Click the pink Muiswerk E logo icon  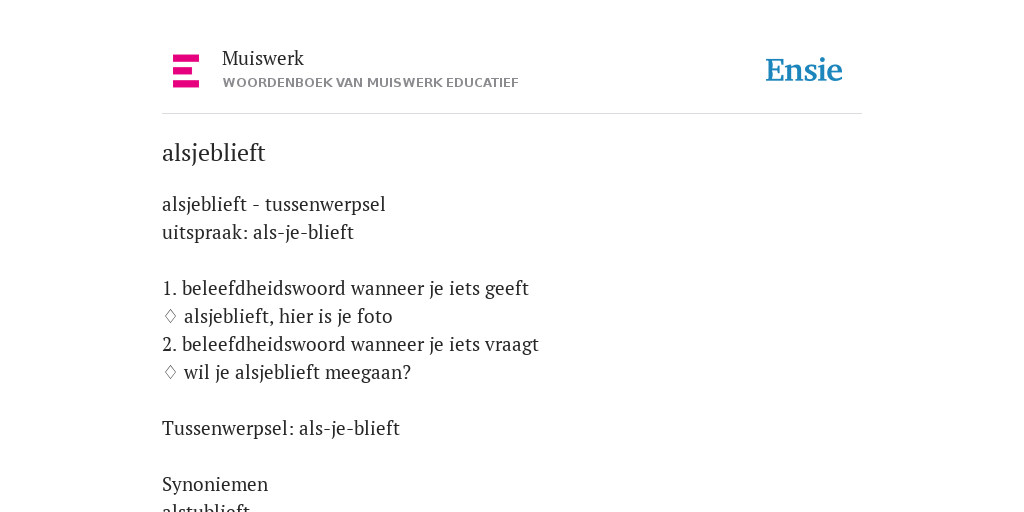185,71
